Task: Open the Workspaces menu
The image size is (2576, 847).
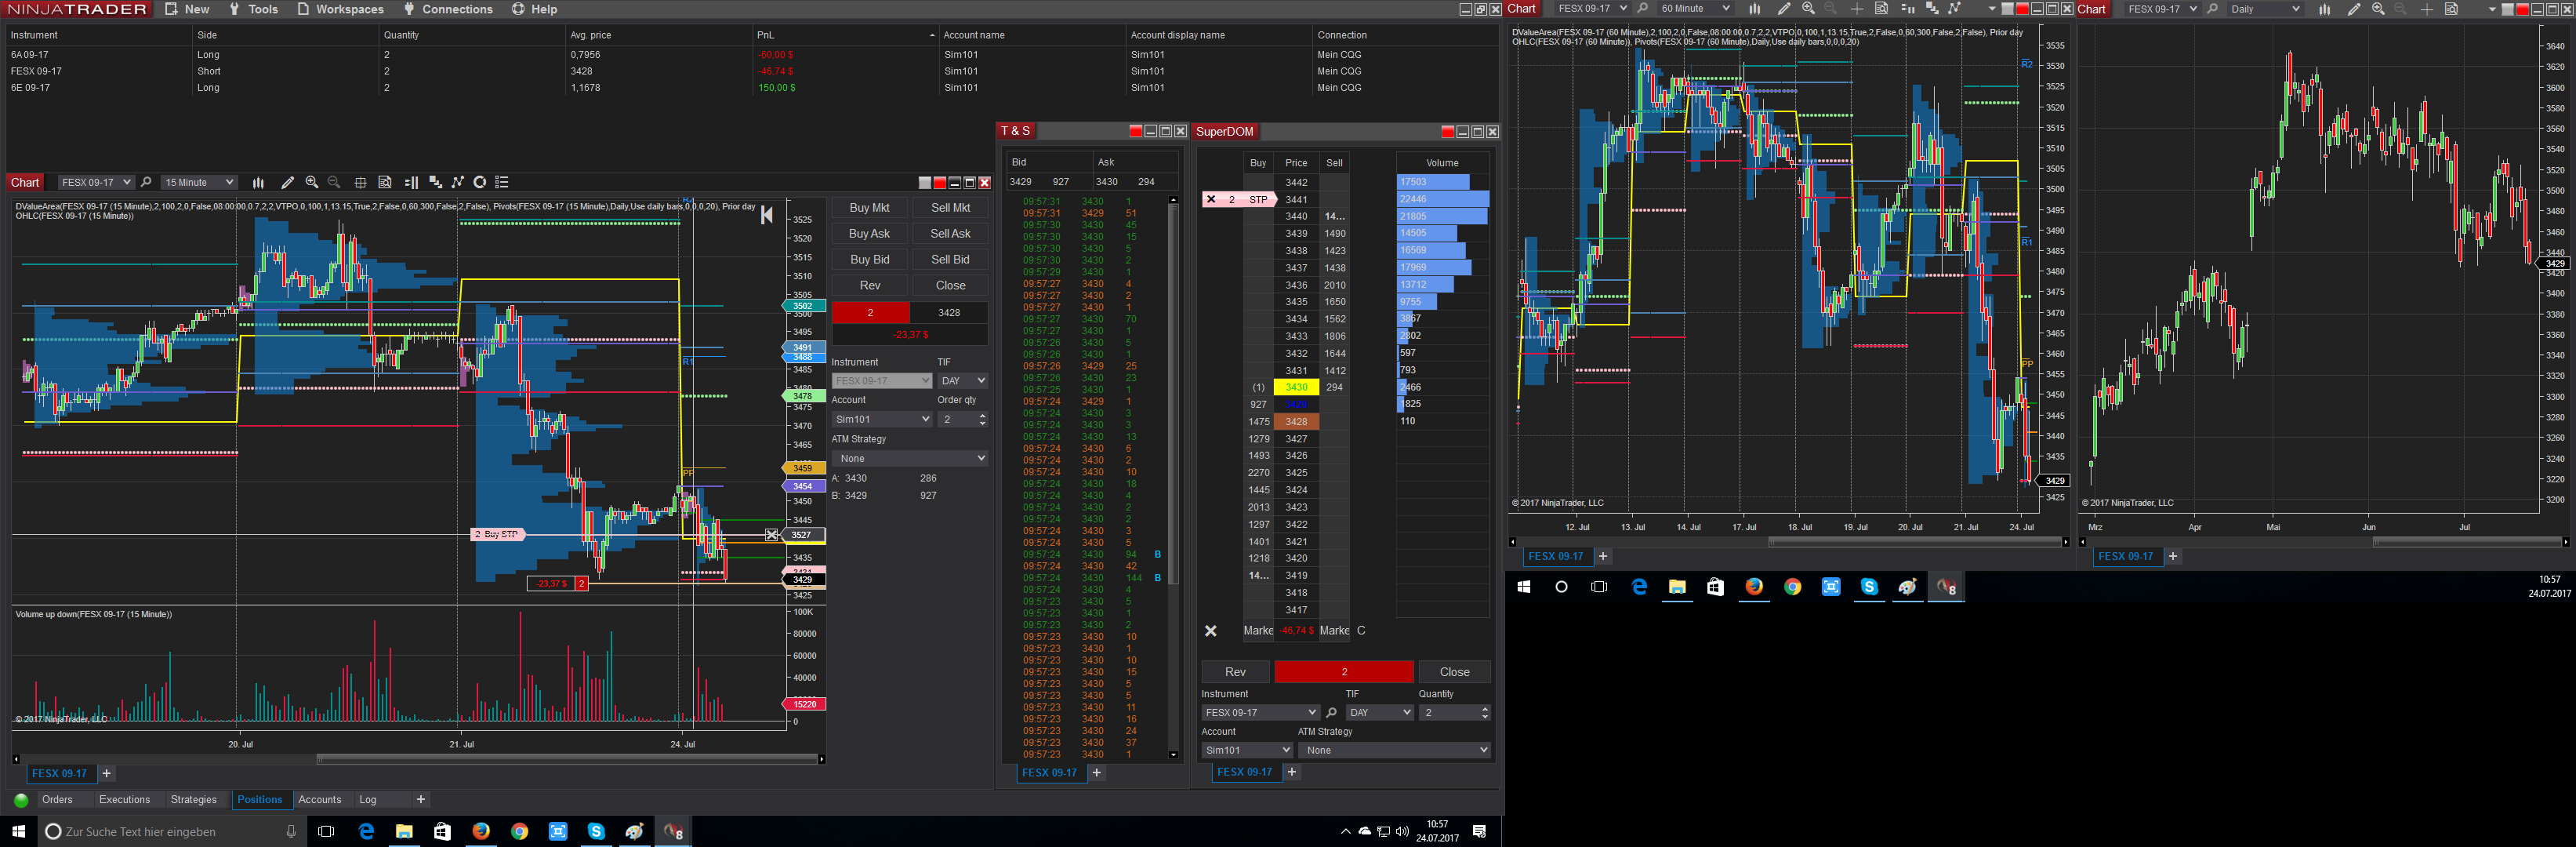Action: coord(340,9)
